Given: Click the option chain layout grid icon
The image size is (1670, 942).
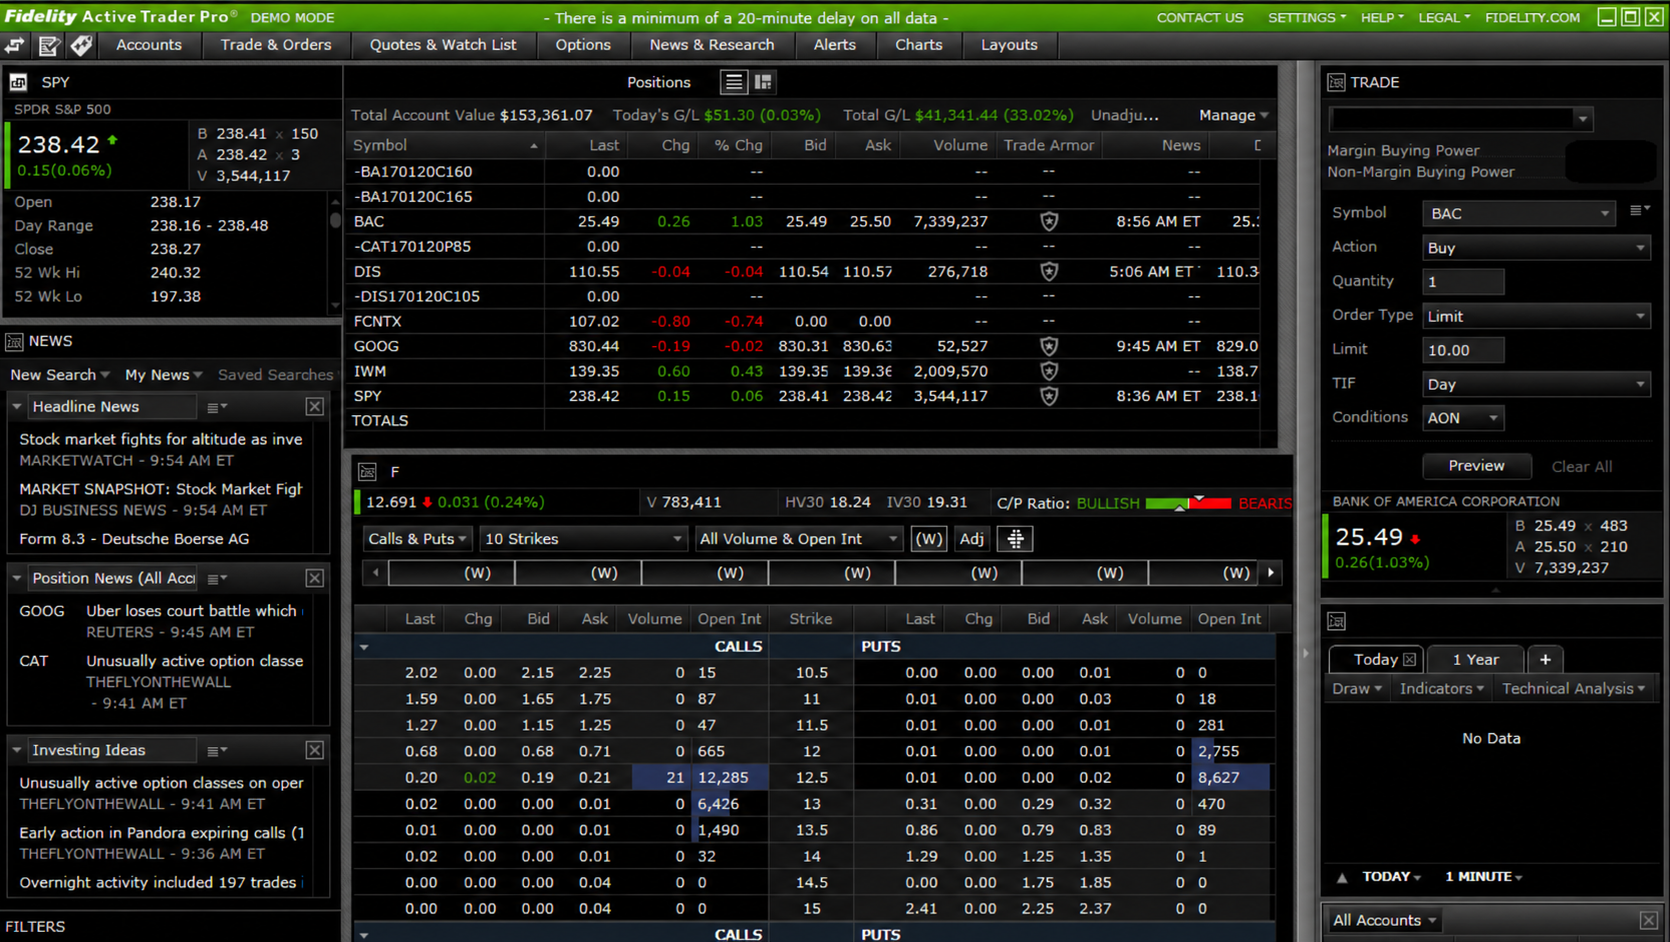Looking at the screenshot, I should 1016,539.
